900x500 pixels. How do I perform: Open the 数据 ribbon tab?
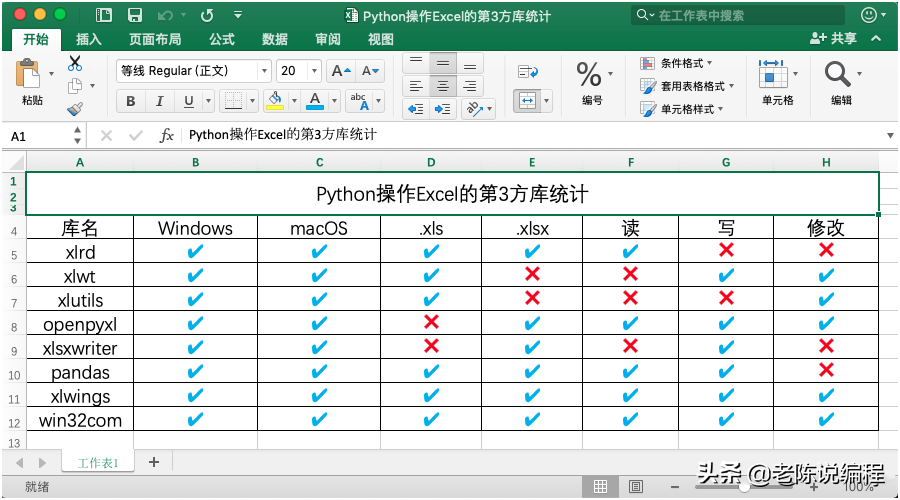point(274,40)
